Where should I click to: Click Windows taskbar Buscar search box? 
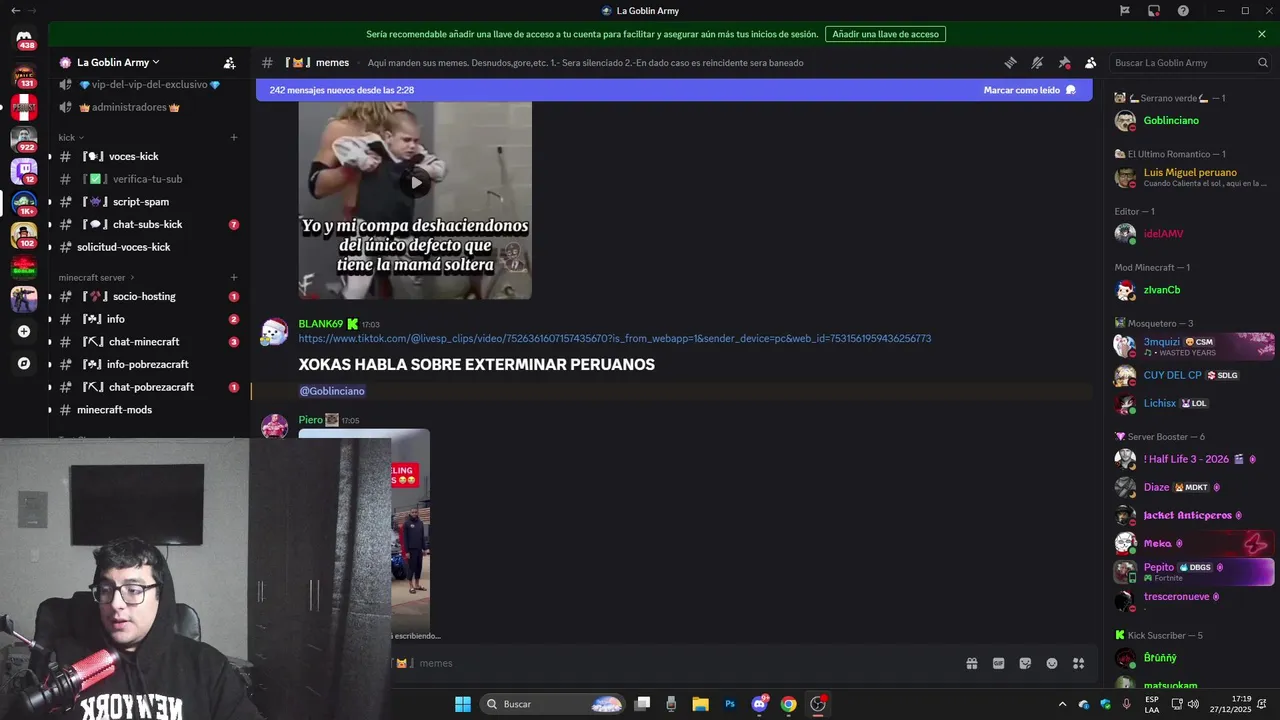551,704
